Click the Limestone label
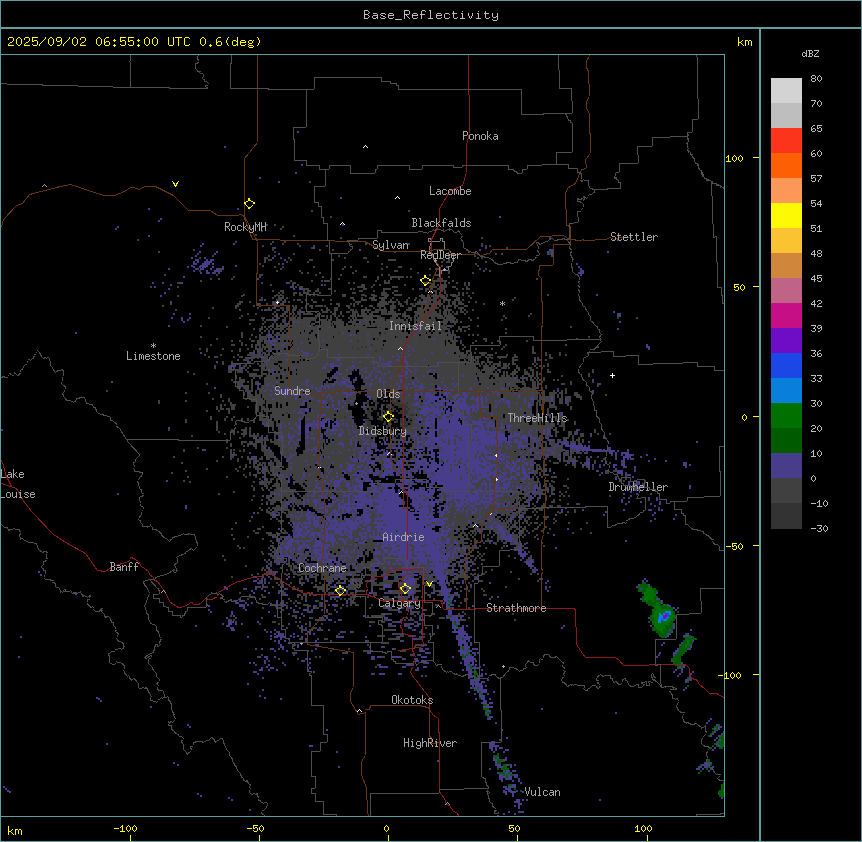The height and width of the screenshot is (842, 862). pyautogui.click(x=153, y=356)
